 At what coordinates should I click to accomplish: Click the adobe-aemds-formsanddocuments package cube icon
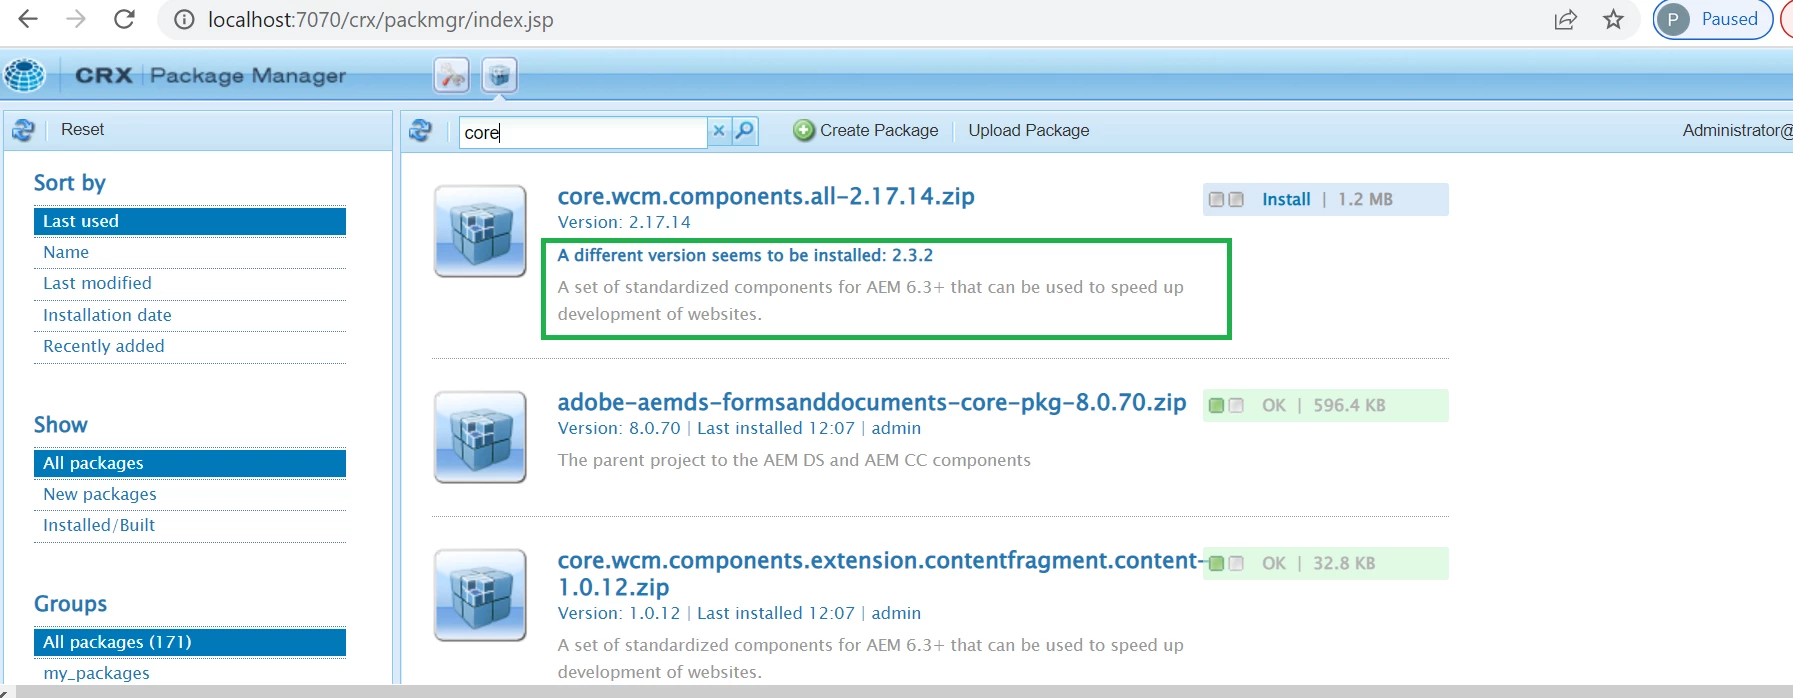pyautogui.click(x=480, y=437)
